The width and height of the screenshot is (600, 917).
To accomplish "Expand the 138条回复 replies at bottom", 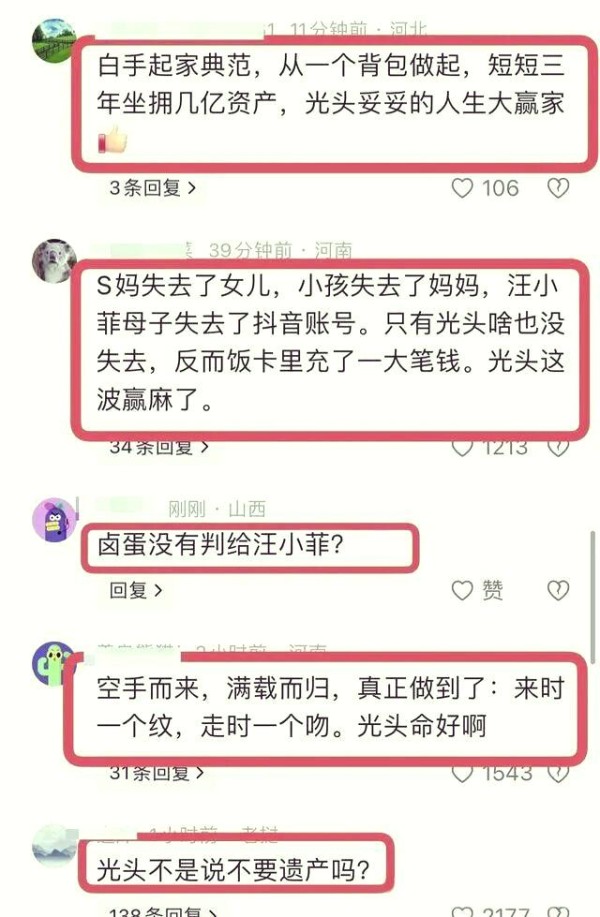I will [163, 911].
